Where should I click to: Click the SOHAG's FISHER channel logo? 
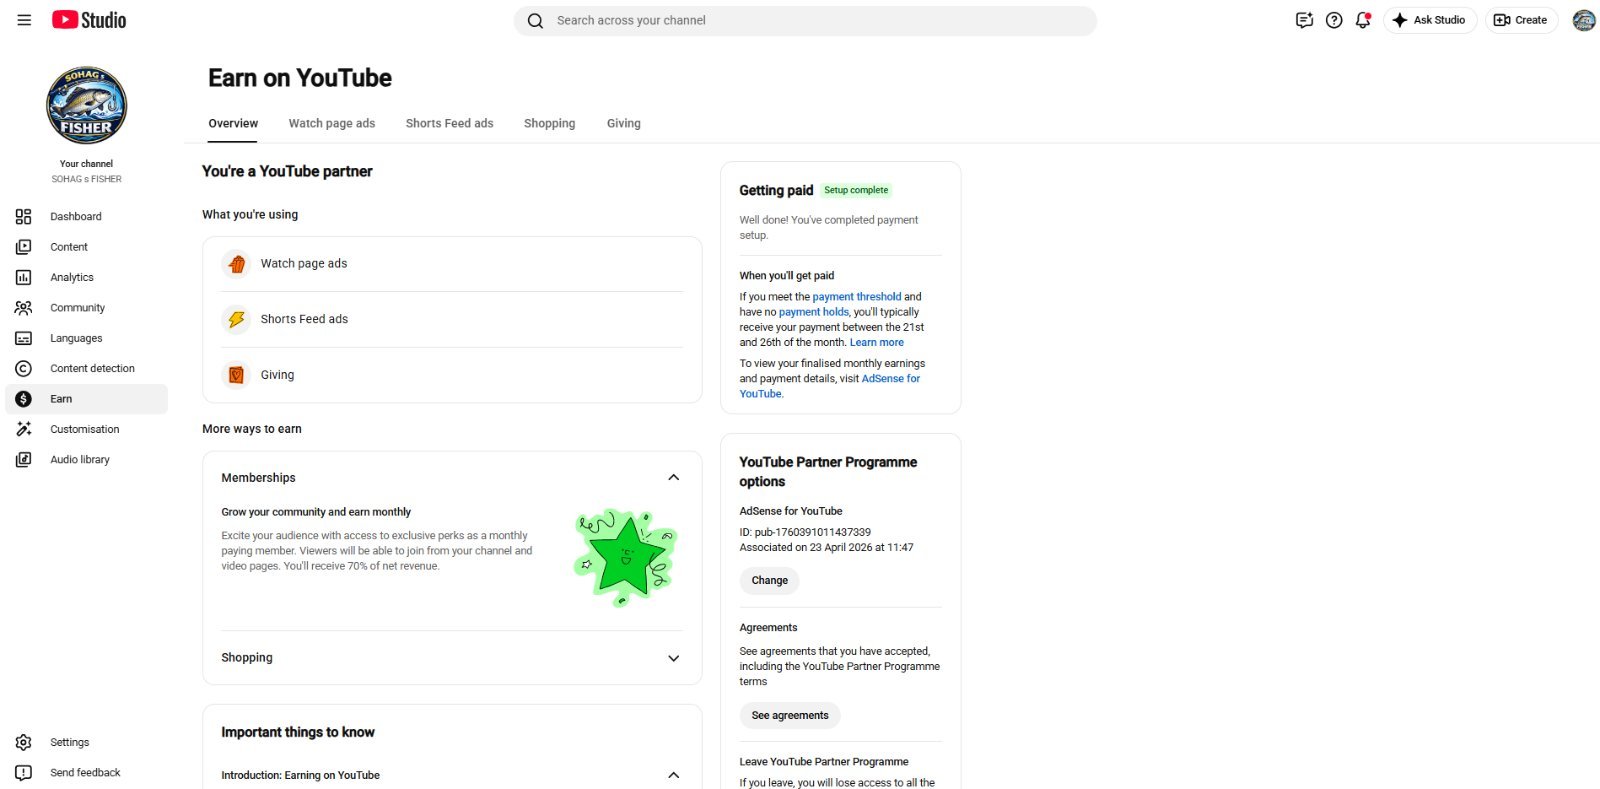click(87, 106)
